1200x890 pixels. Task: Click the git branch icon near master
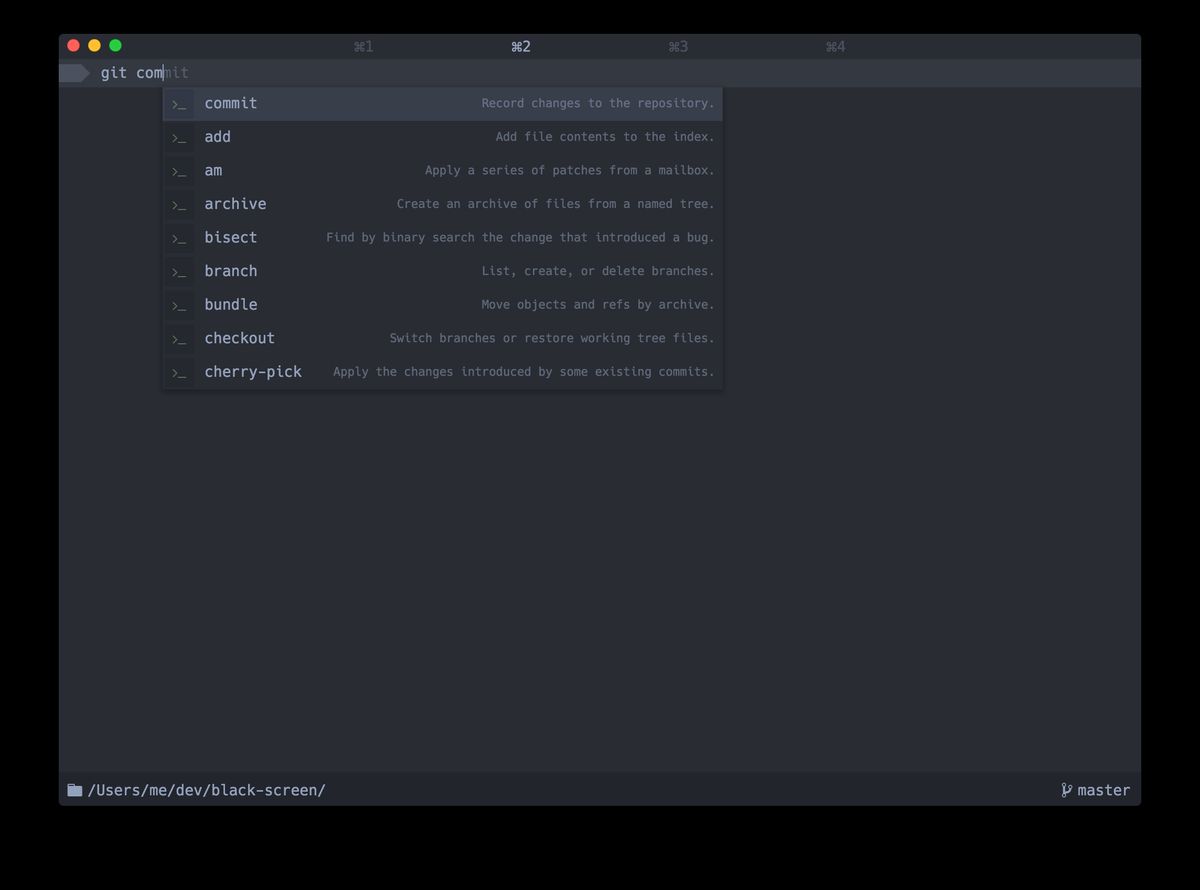tap(1066, 789)
